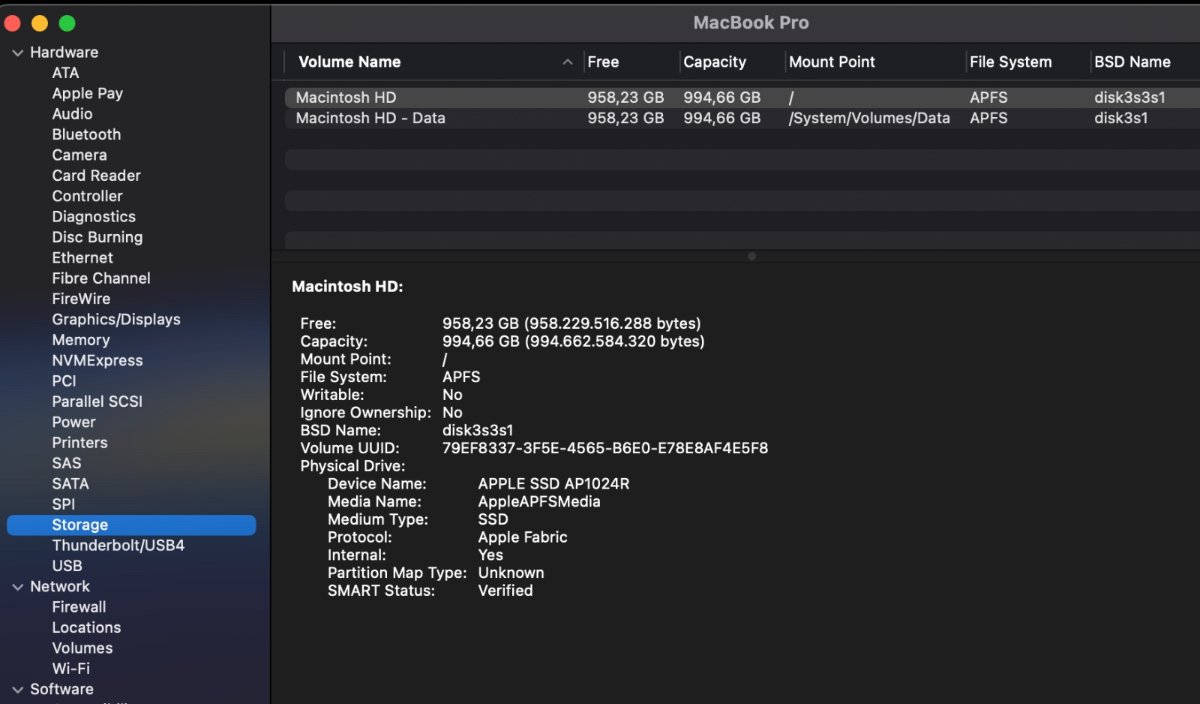Show Bluetooth hardware information
Image resolution: width=1200 pixels, height=704 pixels.
click(86, 134)
